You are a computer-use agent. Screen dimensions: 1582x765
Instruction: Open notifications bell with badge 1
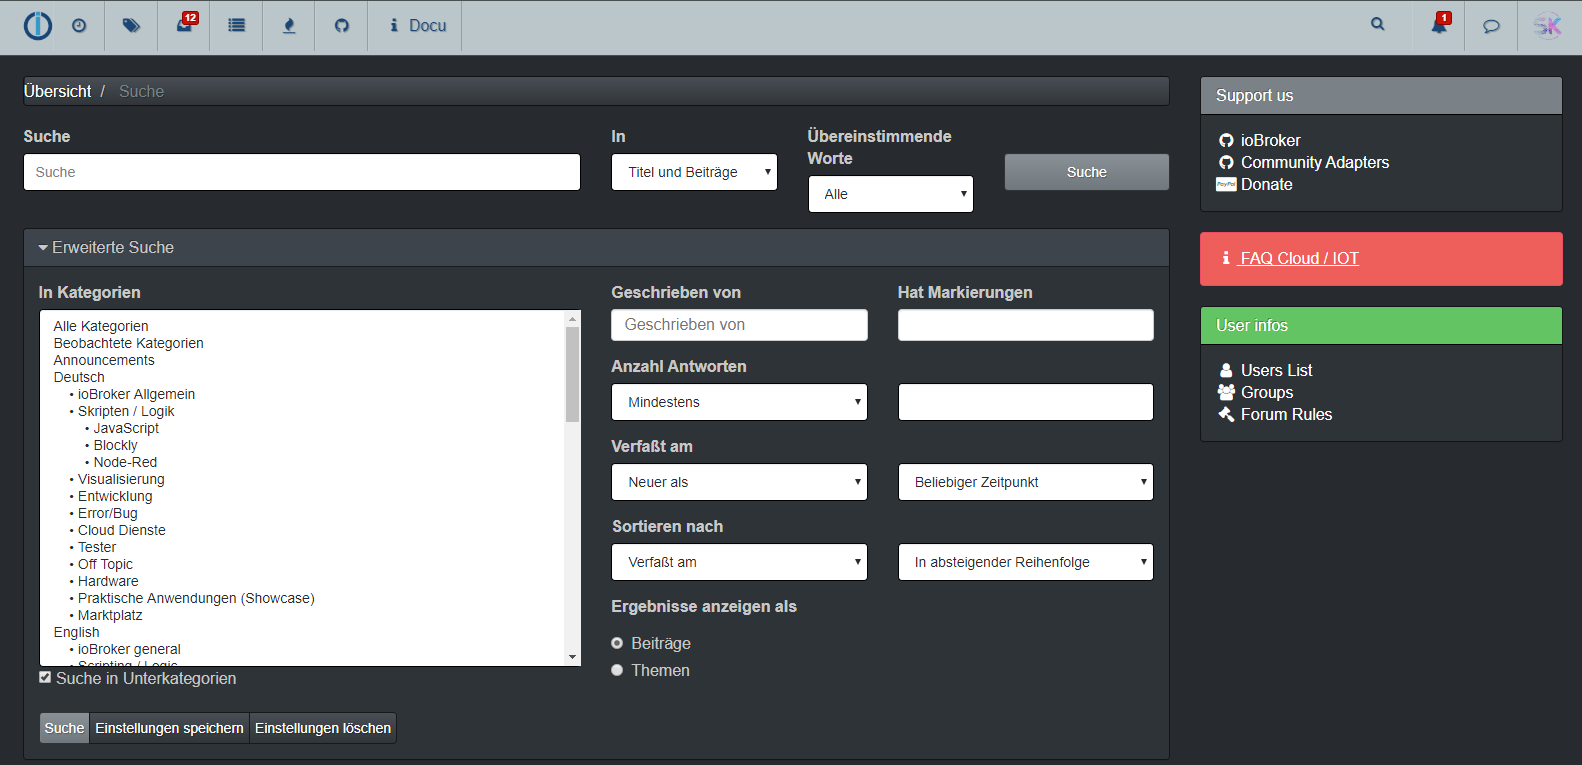(1440, 24)
